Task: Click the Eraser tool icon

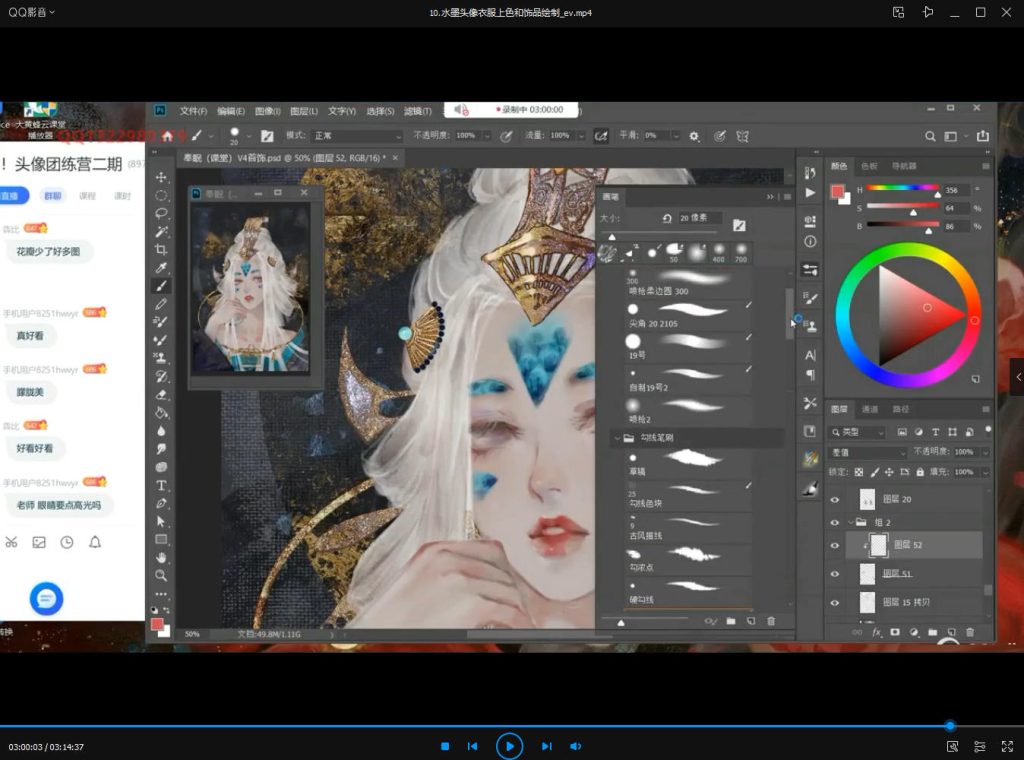Action: pyautogui.click(x=161, y=394)
